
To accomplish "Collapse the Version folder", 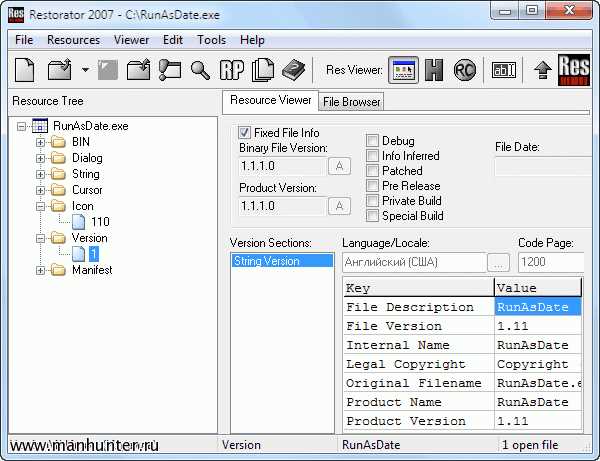I will 40,238.
